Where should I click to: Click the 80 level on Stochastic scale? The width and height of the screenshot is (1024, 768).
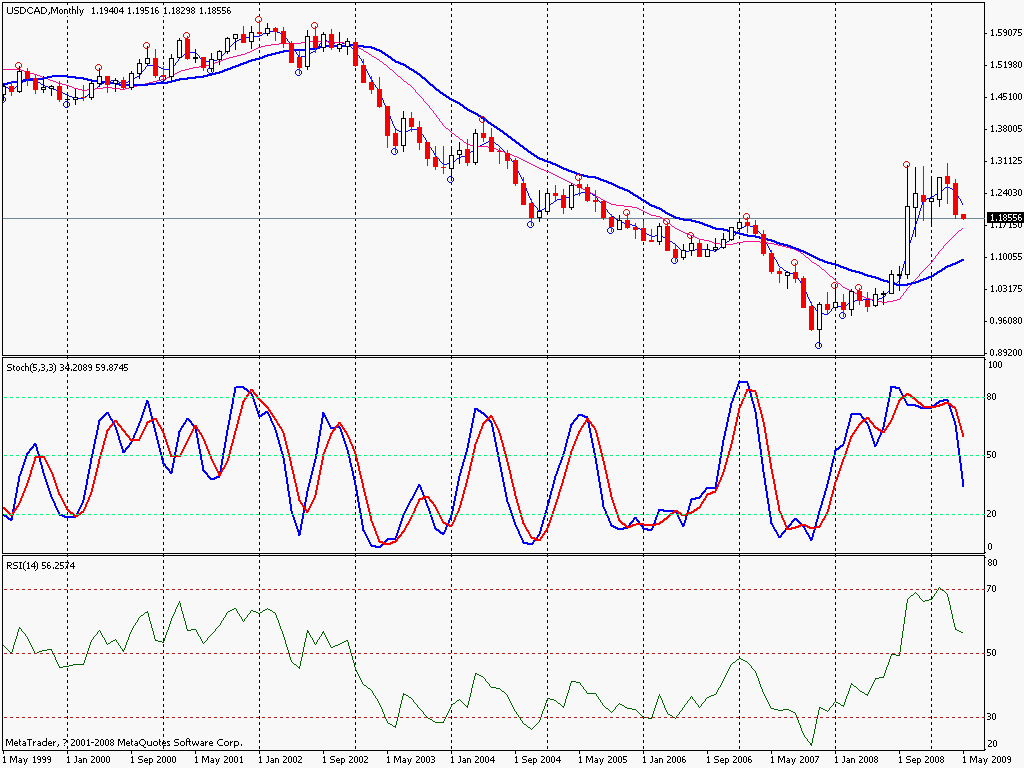[992, 396]
